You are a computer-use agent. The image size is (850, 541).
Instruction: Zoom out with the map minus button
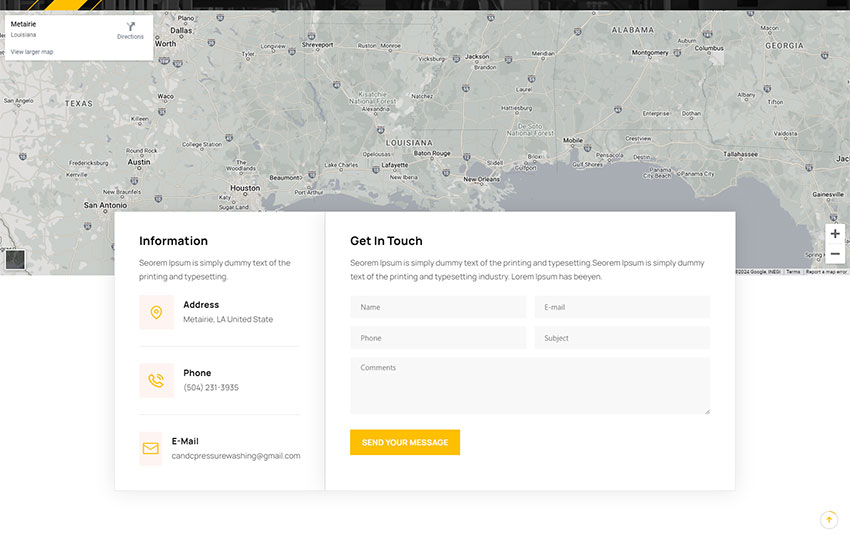coord(835,254)
